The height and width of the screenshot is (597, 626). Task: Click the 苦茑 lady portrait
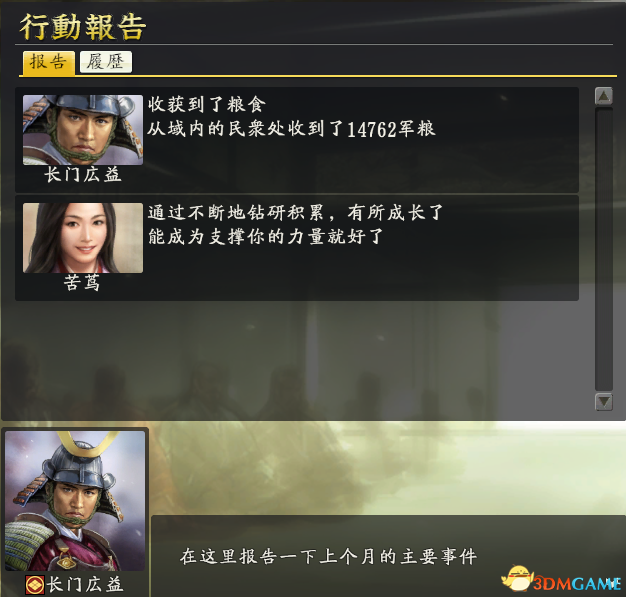point(83,238)
